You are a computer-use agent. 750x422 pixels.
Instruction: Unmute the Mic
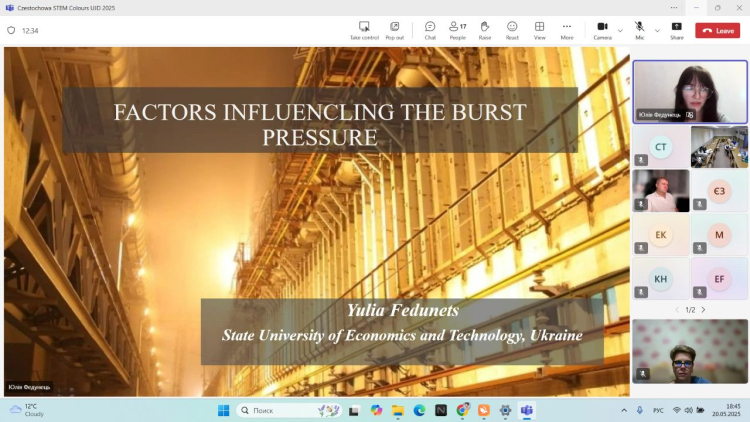639,27
